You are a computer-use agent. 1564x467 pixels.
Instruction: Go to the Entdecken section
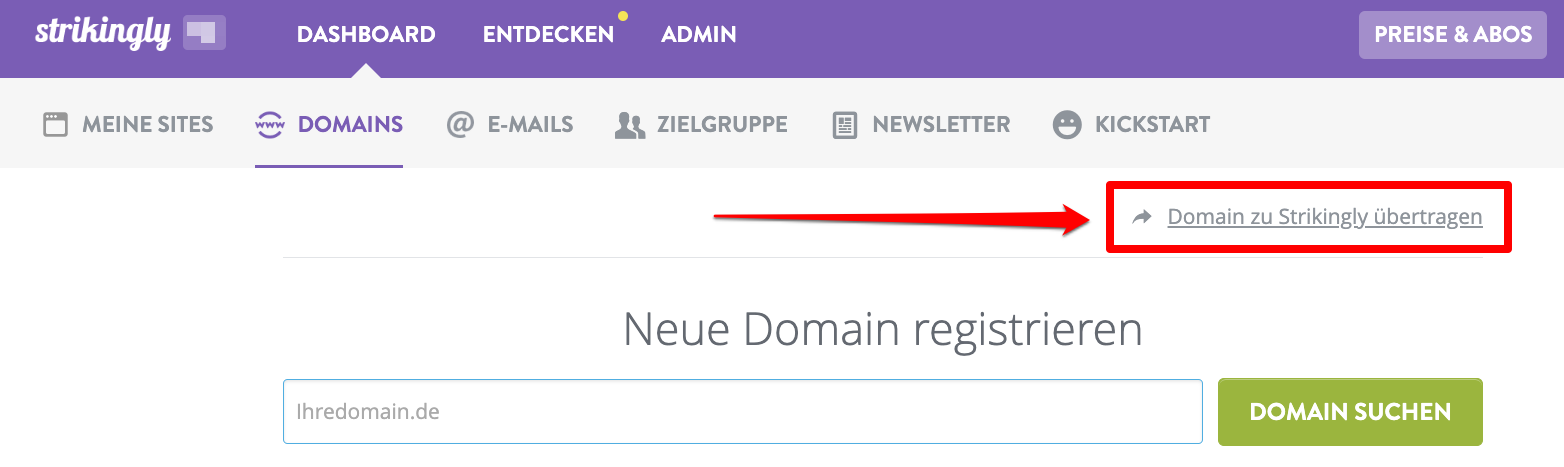pos(548,34)
